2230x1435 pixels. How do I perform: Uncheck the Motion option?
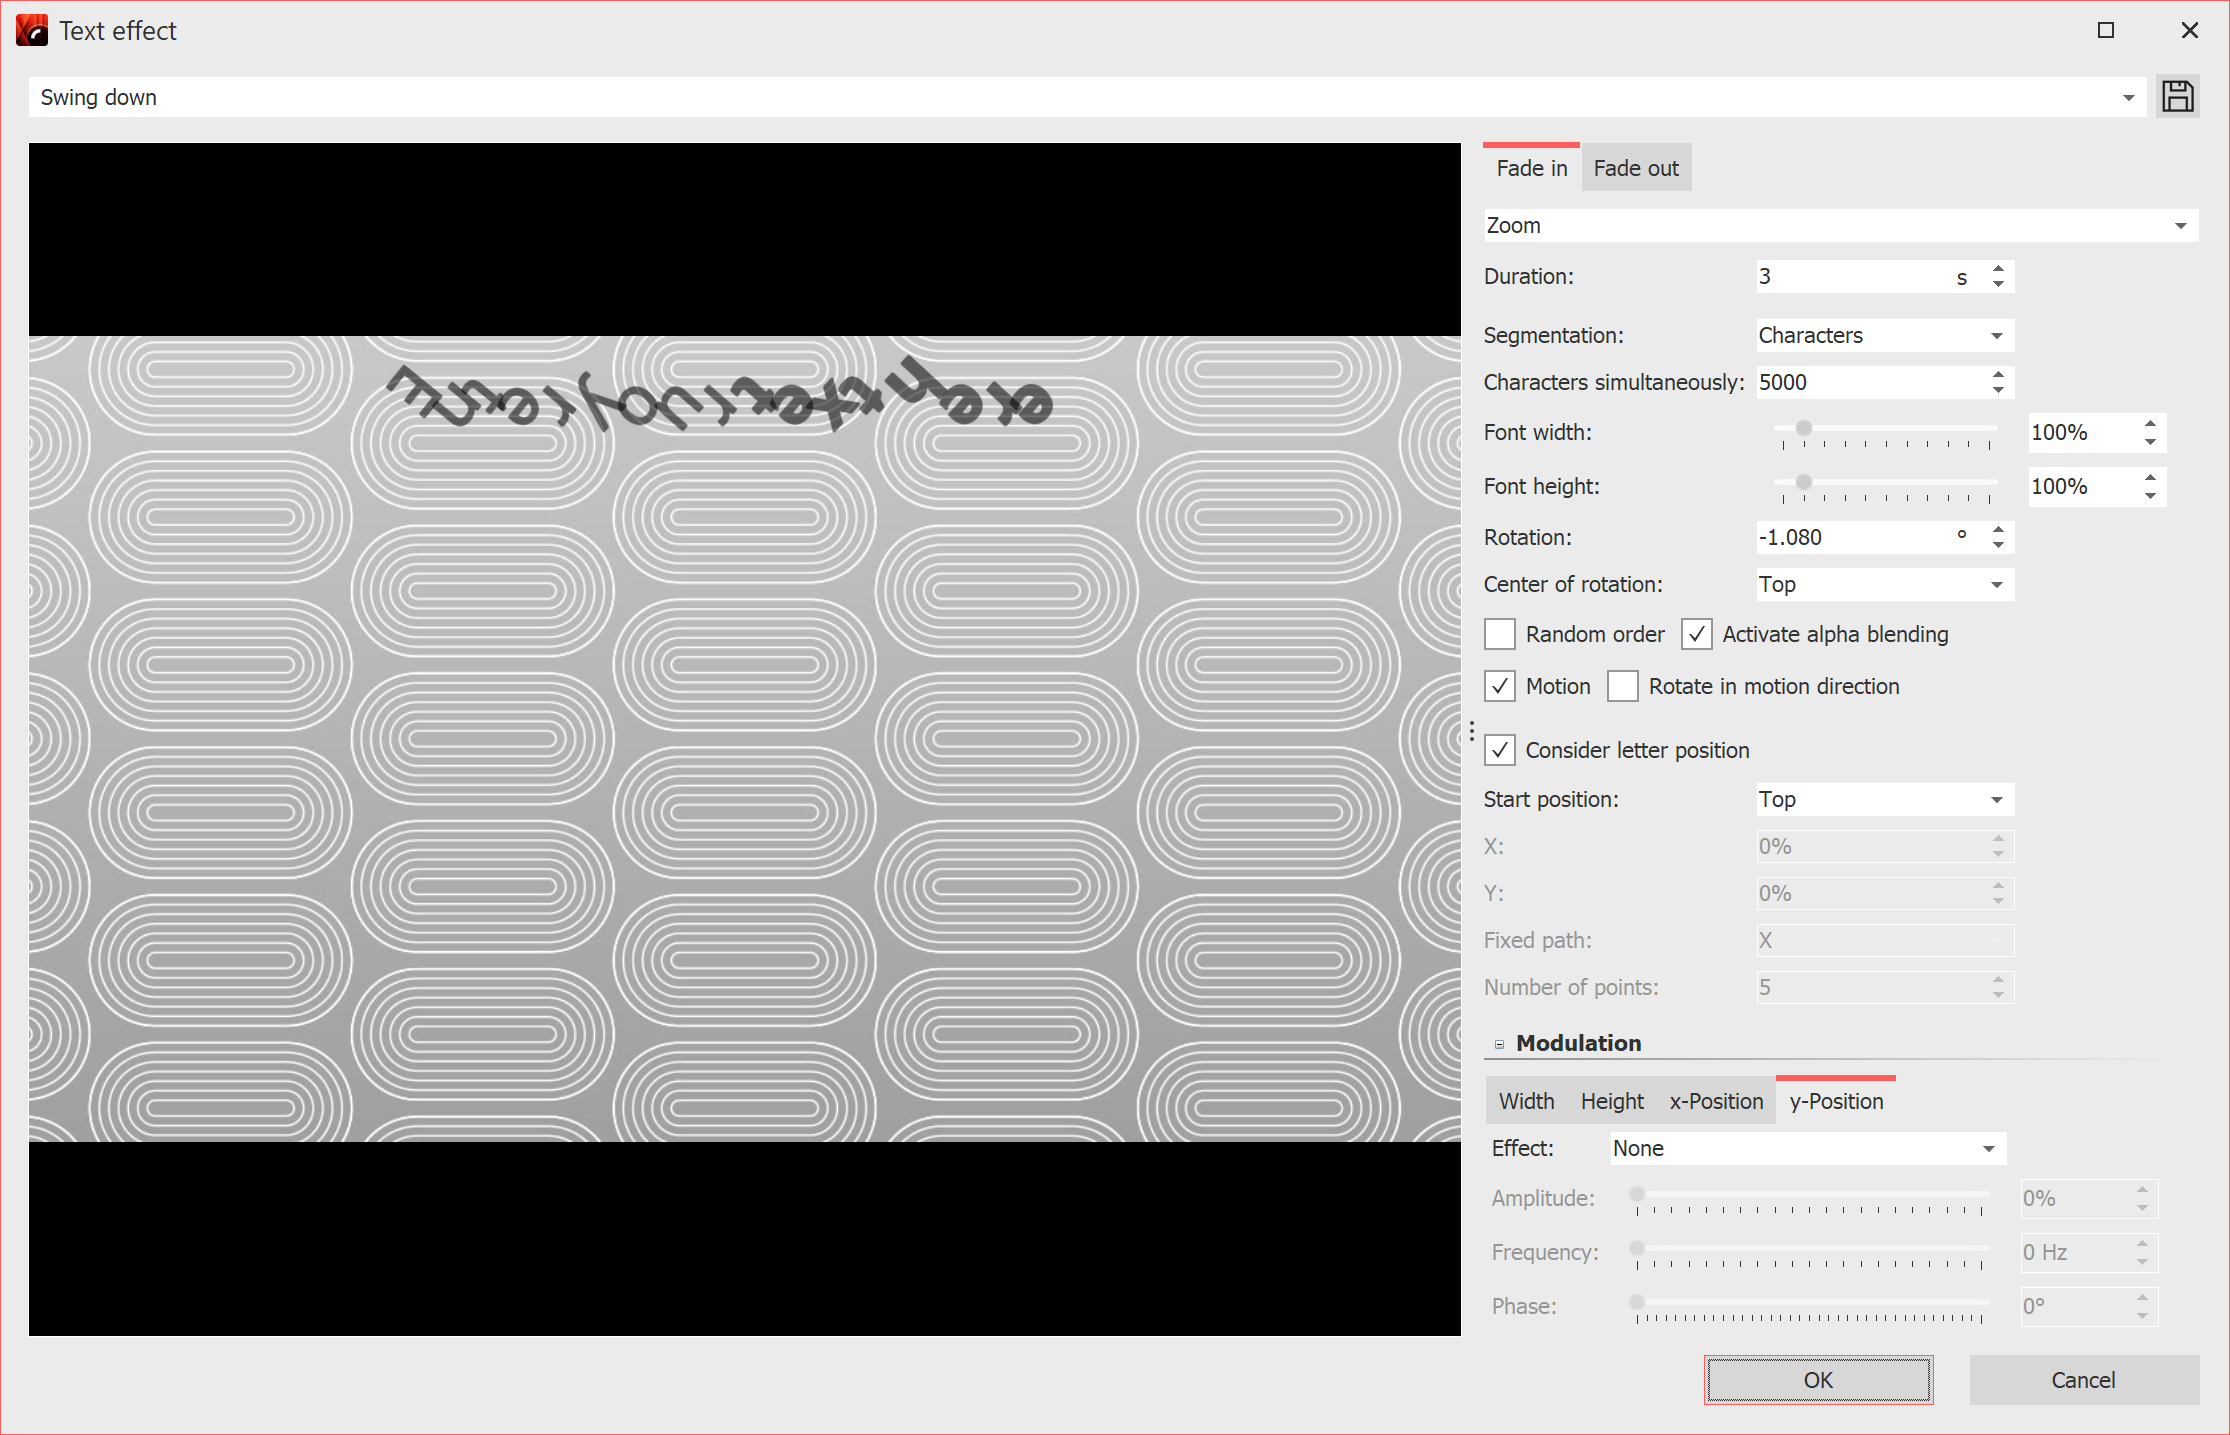click(1499, 686)
